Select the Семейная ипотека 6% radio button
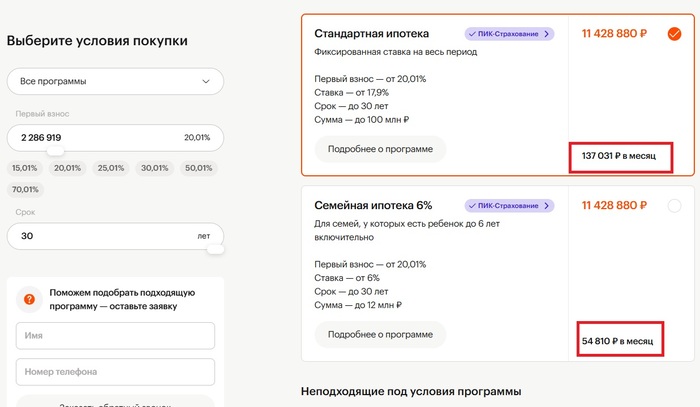 click(x=674, y=206)
